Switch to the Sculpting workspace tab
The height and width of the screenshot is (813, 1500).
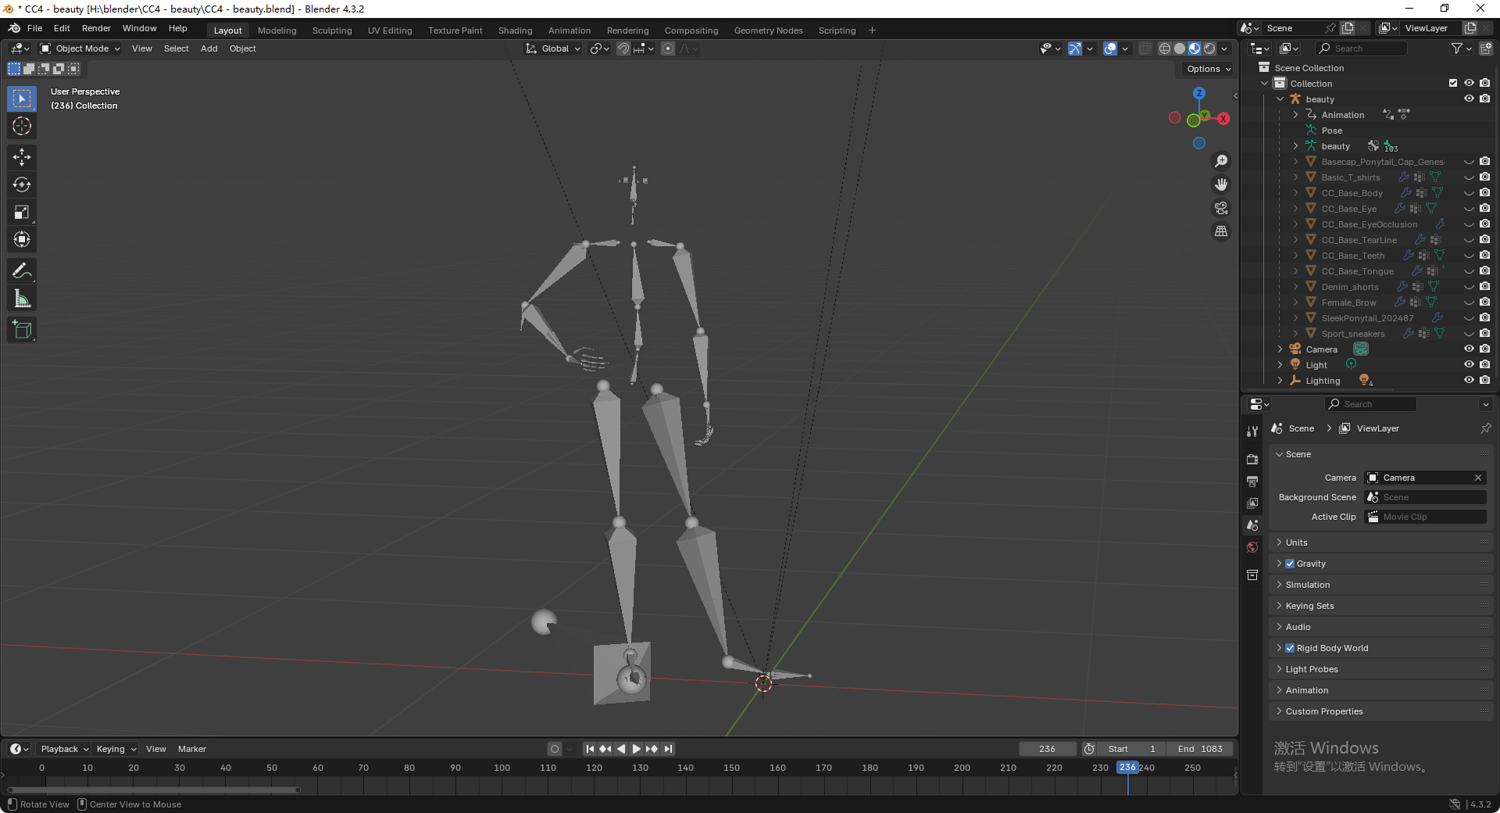332,30
